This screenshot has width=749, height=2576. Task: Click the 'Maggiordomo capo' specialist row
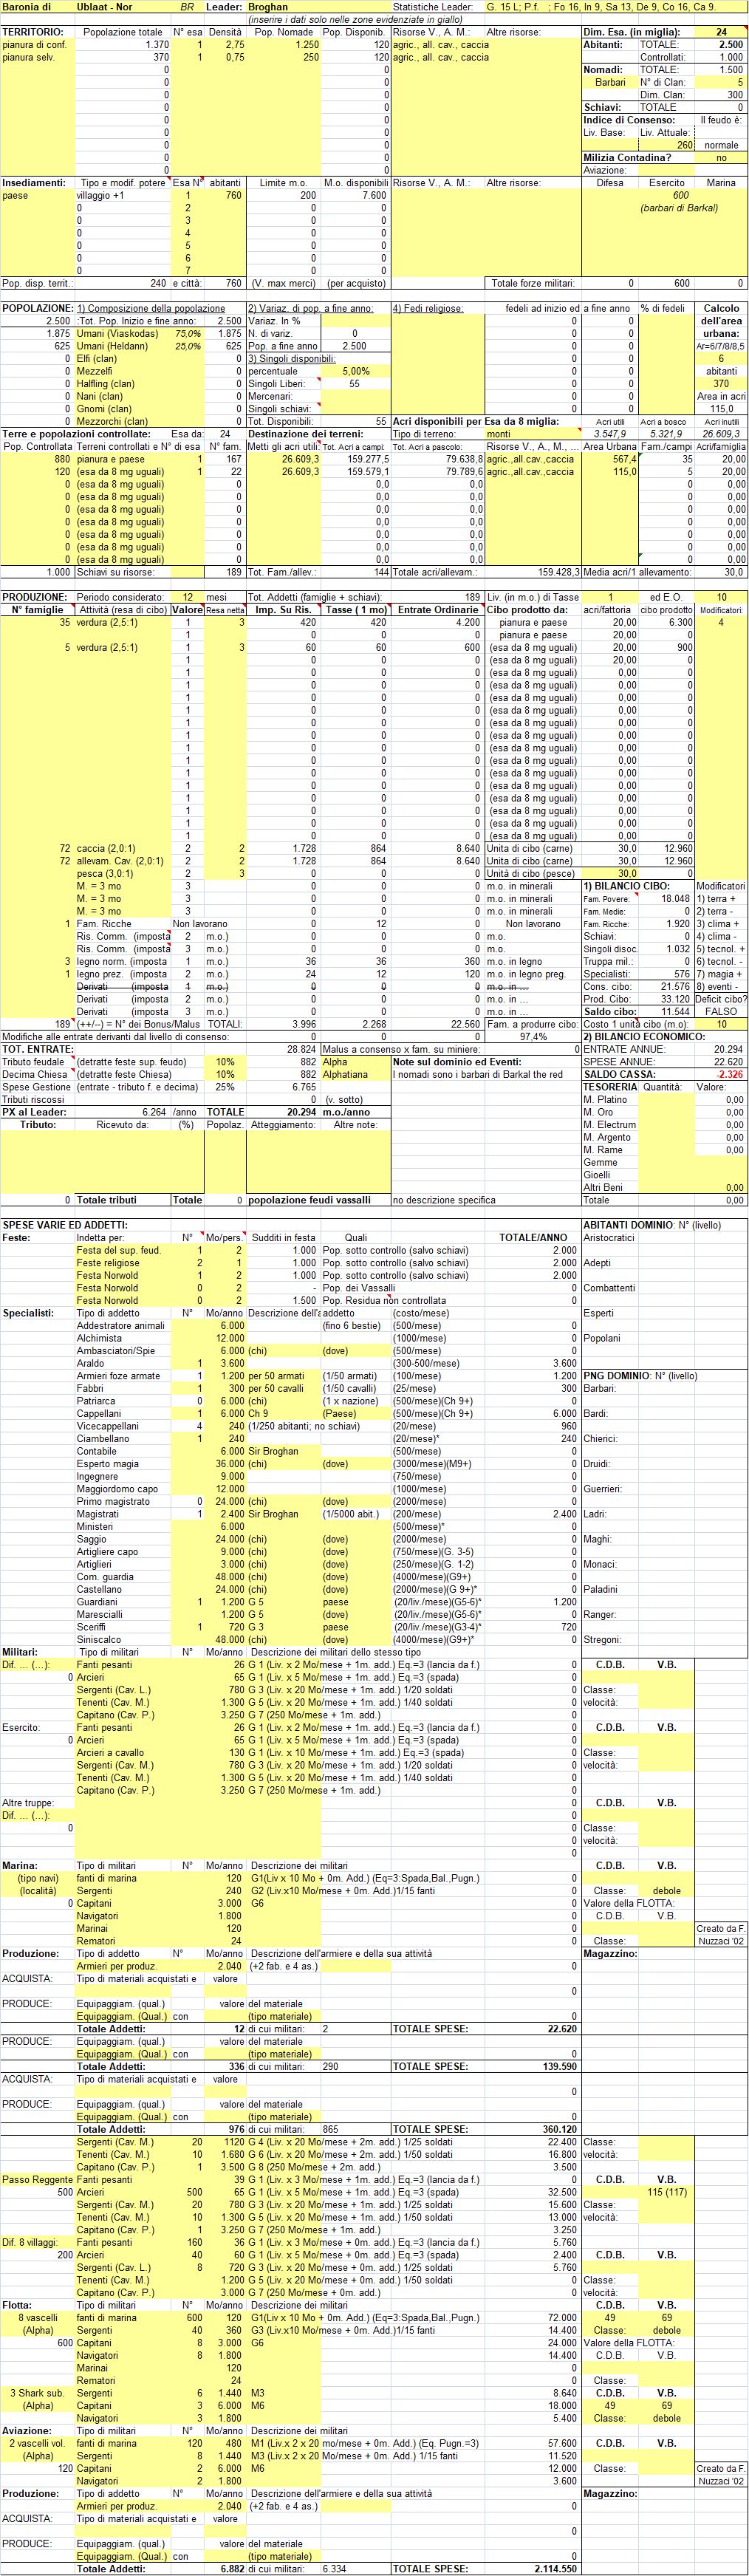click(118, 1489)
